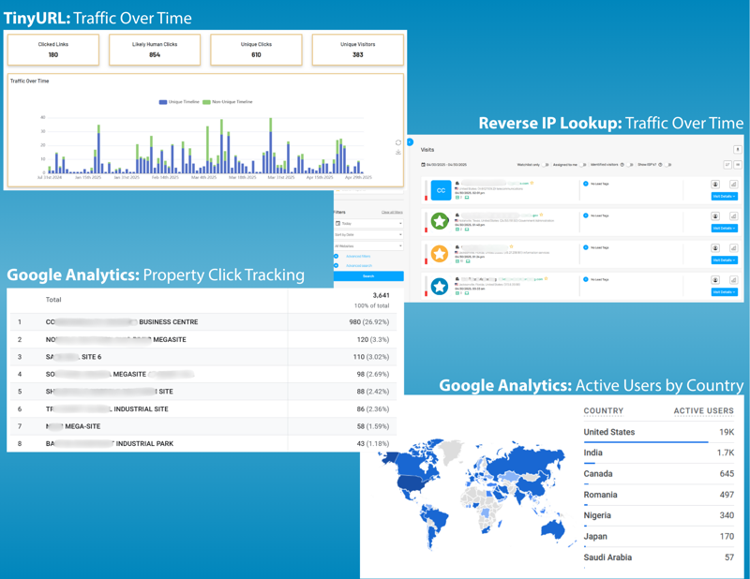Click the Search button under filters
This screenshot has height=579, width=750.
pos(368,276)
